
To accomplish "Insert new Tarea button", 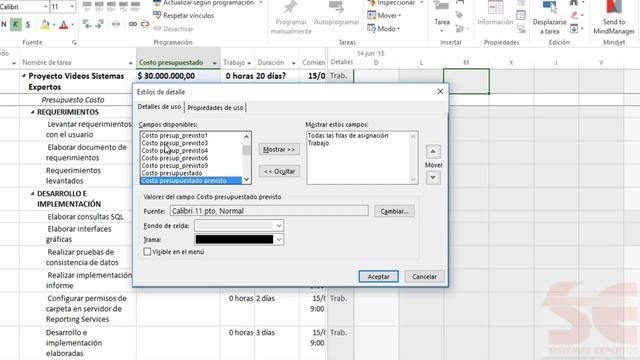I will click(442, 16).
